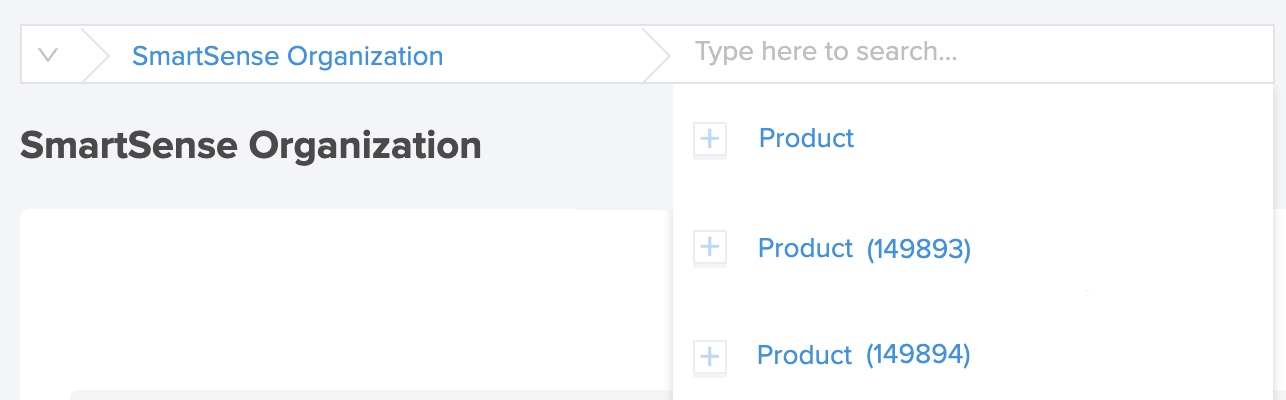Click blank space between first two Product results

970,193
